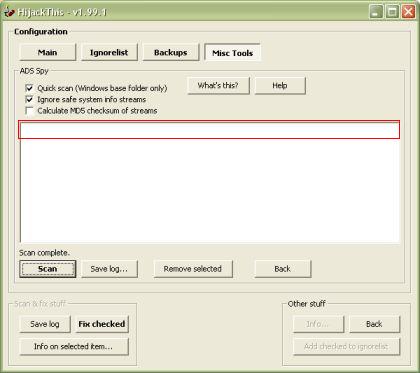Open the Backups tab
The height and width of the screenshot is (373, 420).
(x=171, y=52)
